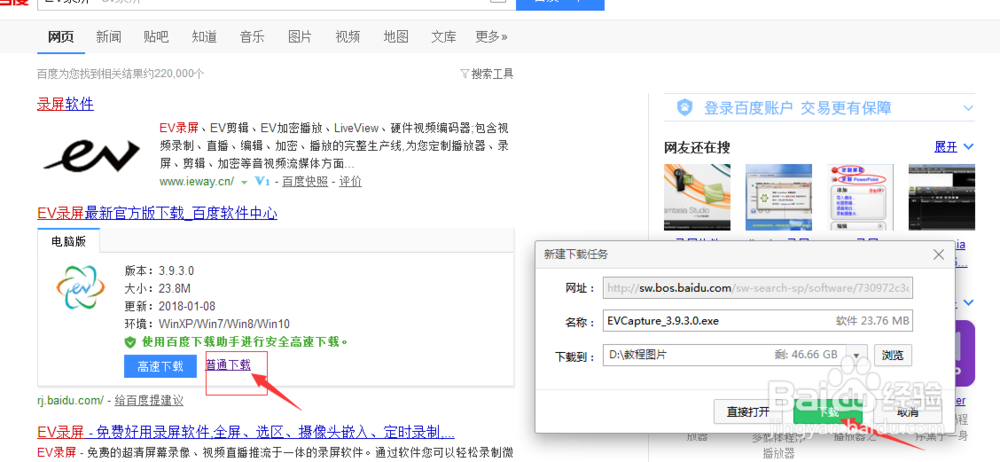The image size is (1000, 462).
Task: Expand the 登录百度账户 banner chevron
Action: tap(968, 107)
